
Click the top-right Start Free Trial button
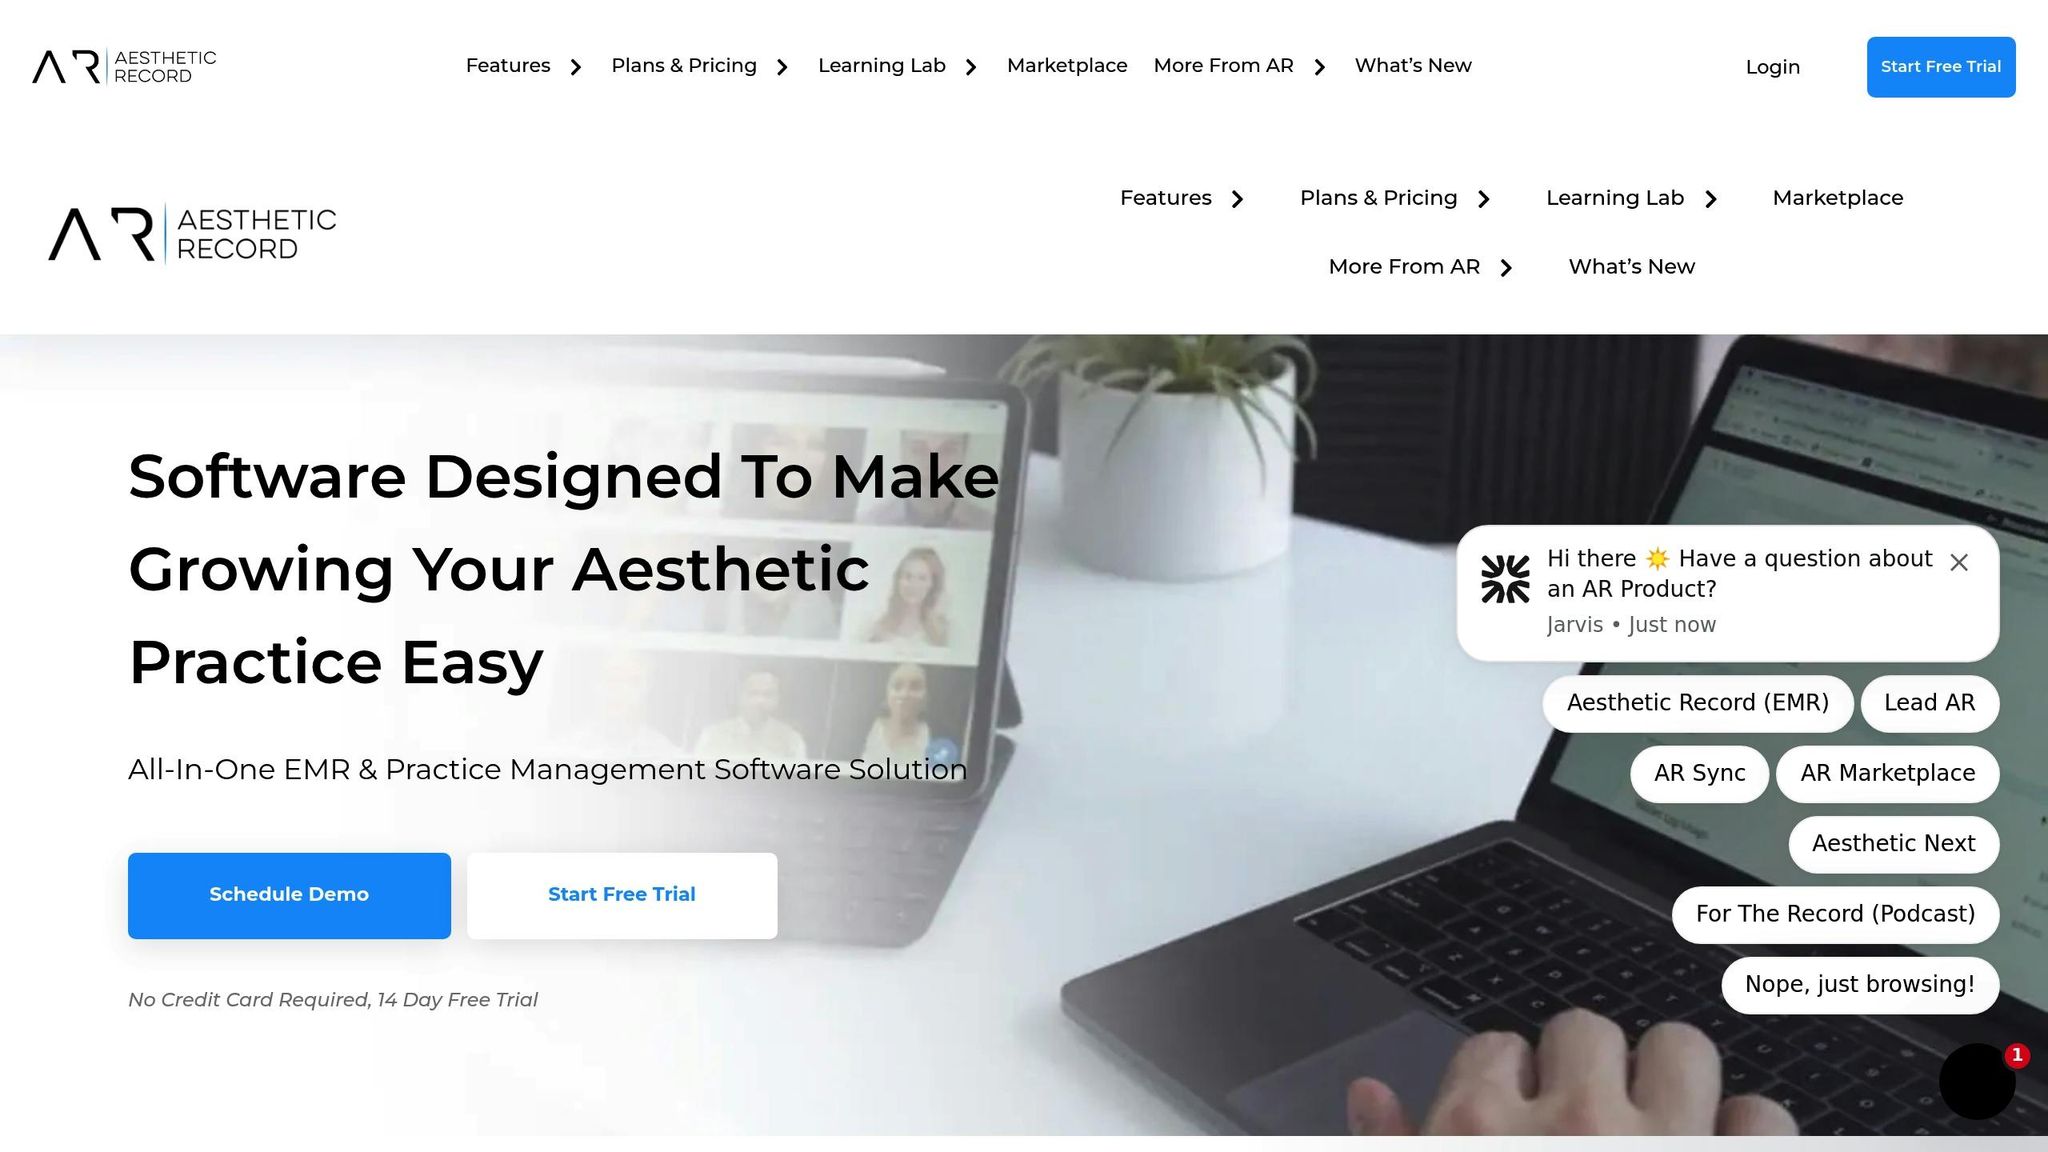(1941, 67)
